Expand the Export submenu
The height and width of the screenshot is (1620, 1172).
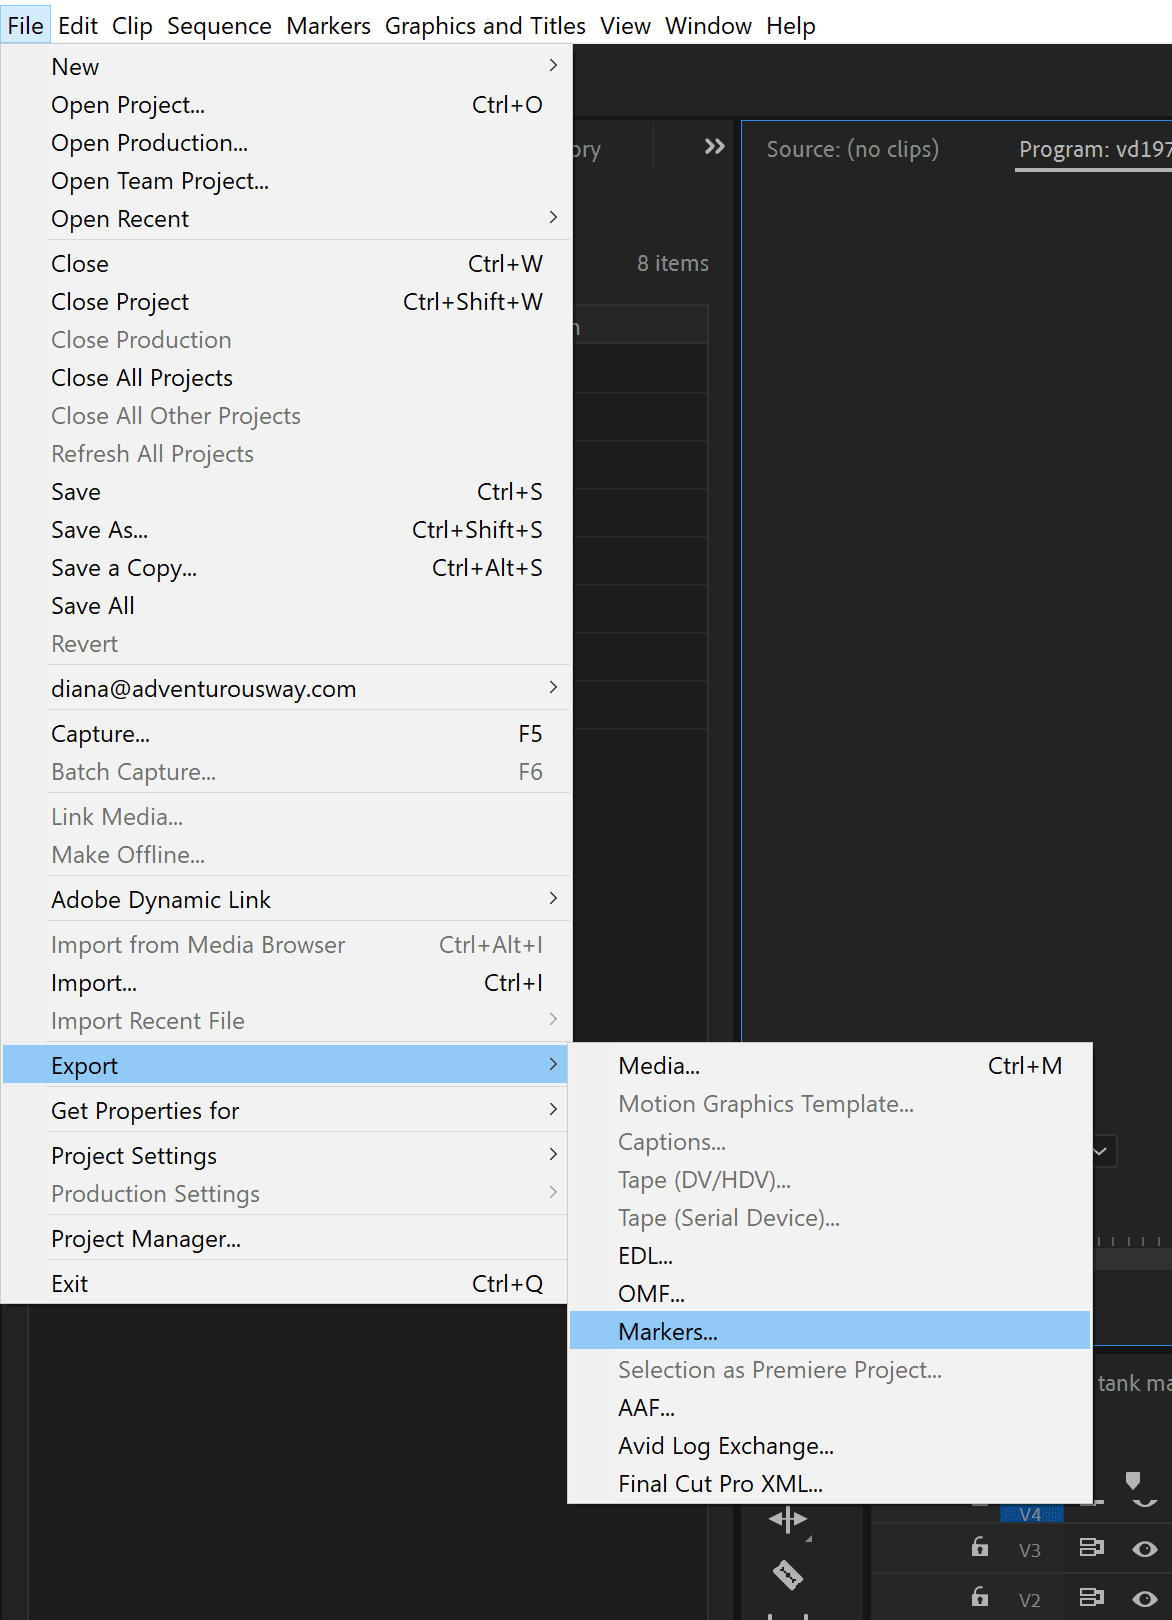click(286, 1066)
